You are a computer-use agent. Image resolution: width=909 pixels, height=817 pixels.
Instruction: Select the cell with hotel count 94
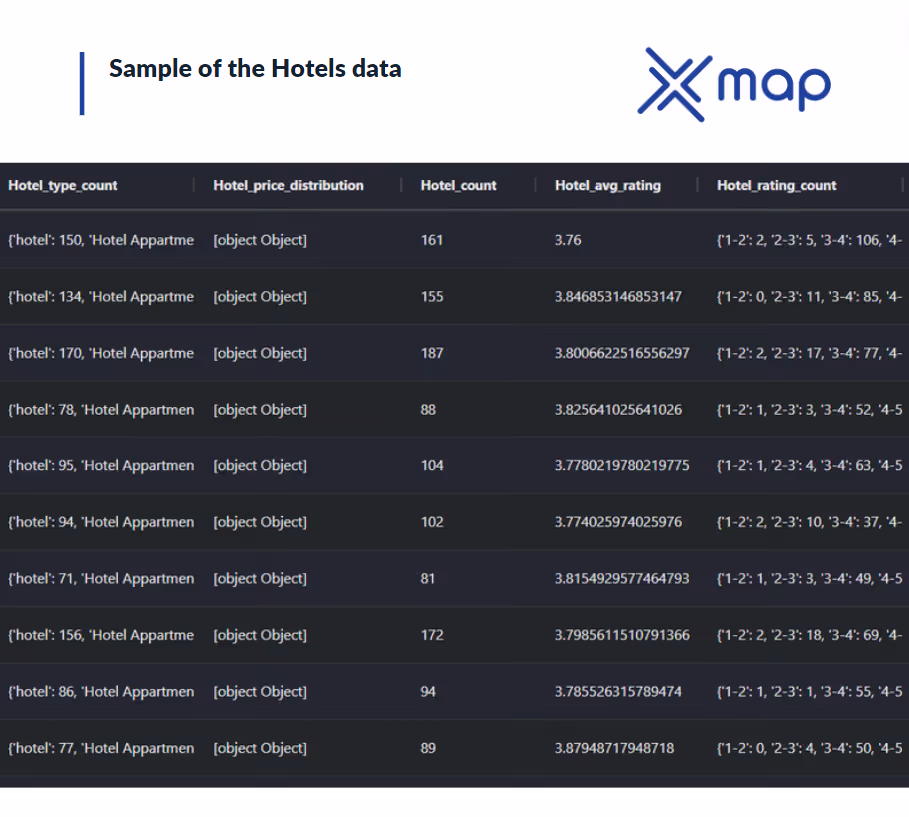pyautogui.click(x=428, y=692)
